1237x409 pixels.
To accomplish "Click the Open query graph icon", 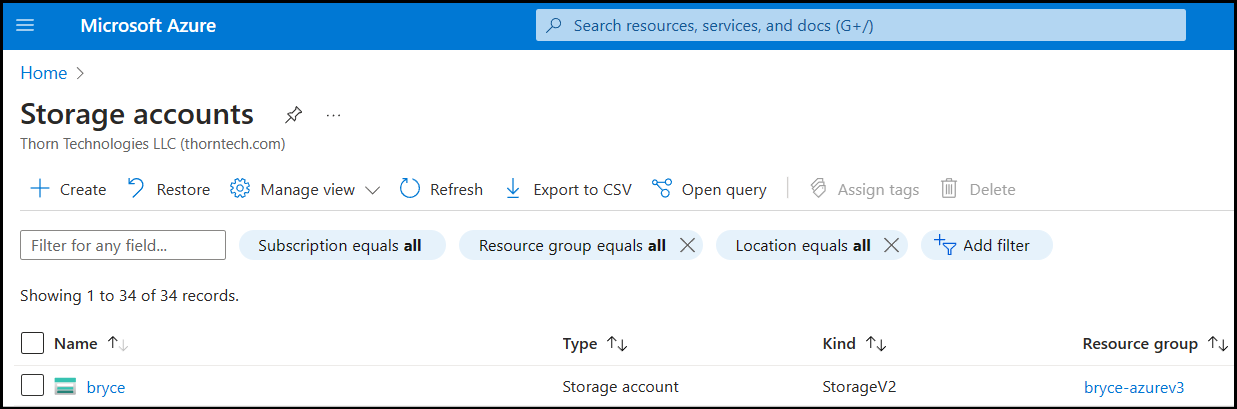I will (661, 188).
